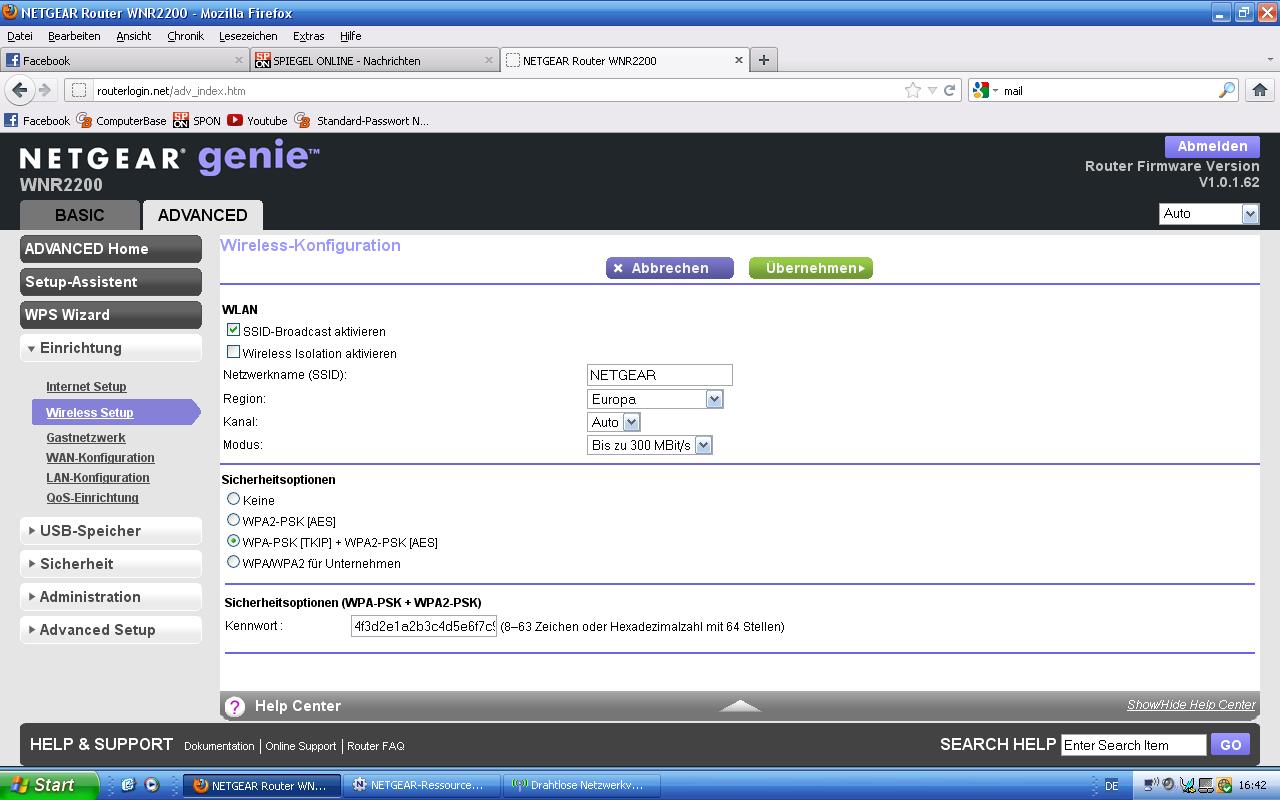Viewport: 1280px width, 800px height.
Task: Select WPA-PSK [TKIP] + WPA2-PSK [AES]
Action: click(233, 540)
